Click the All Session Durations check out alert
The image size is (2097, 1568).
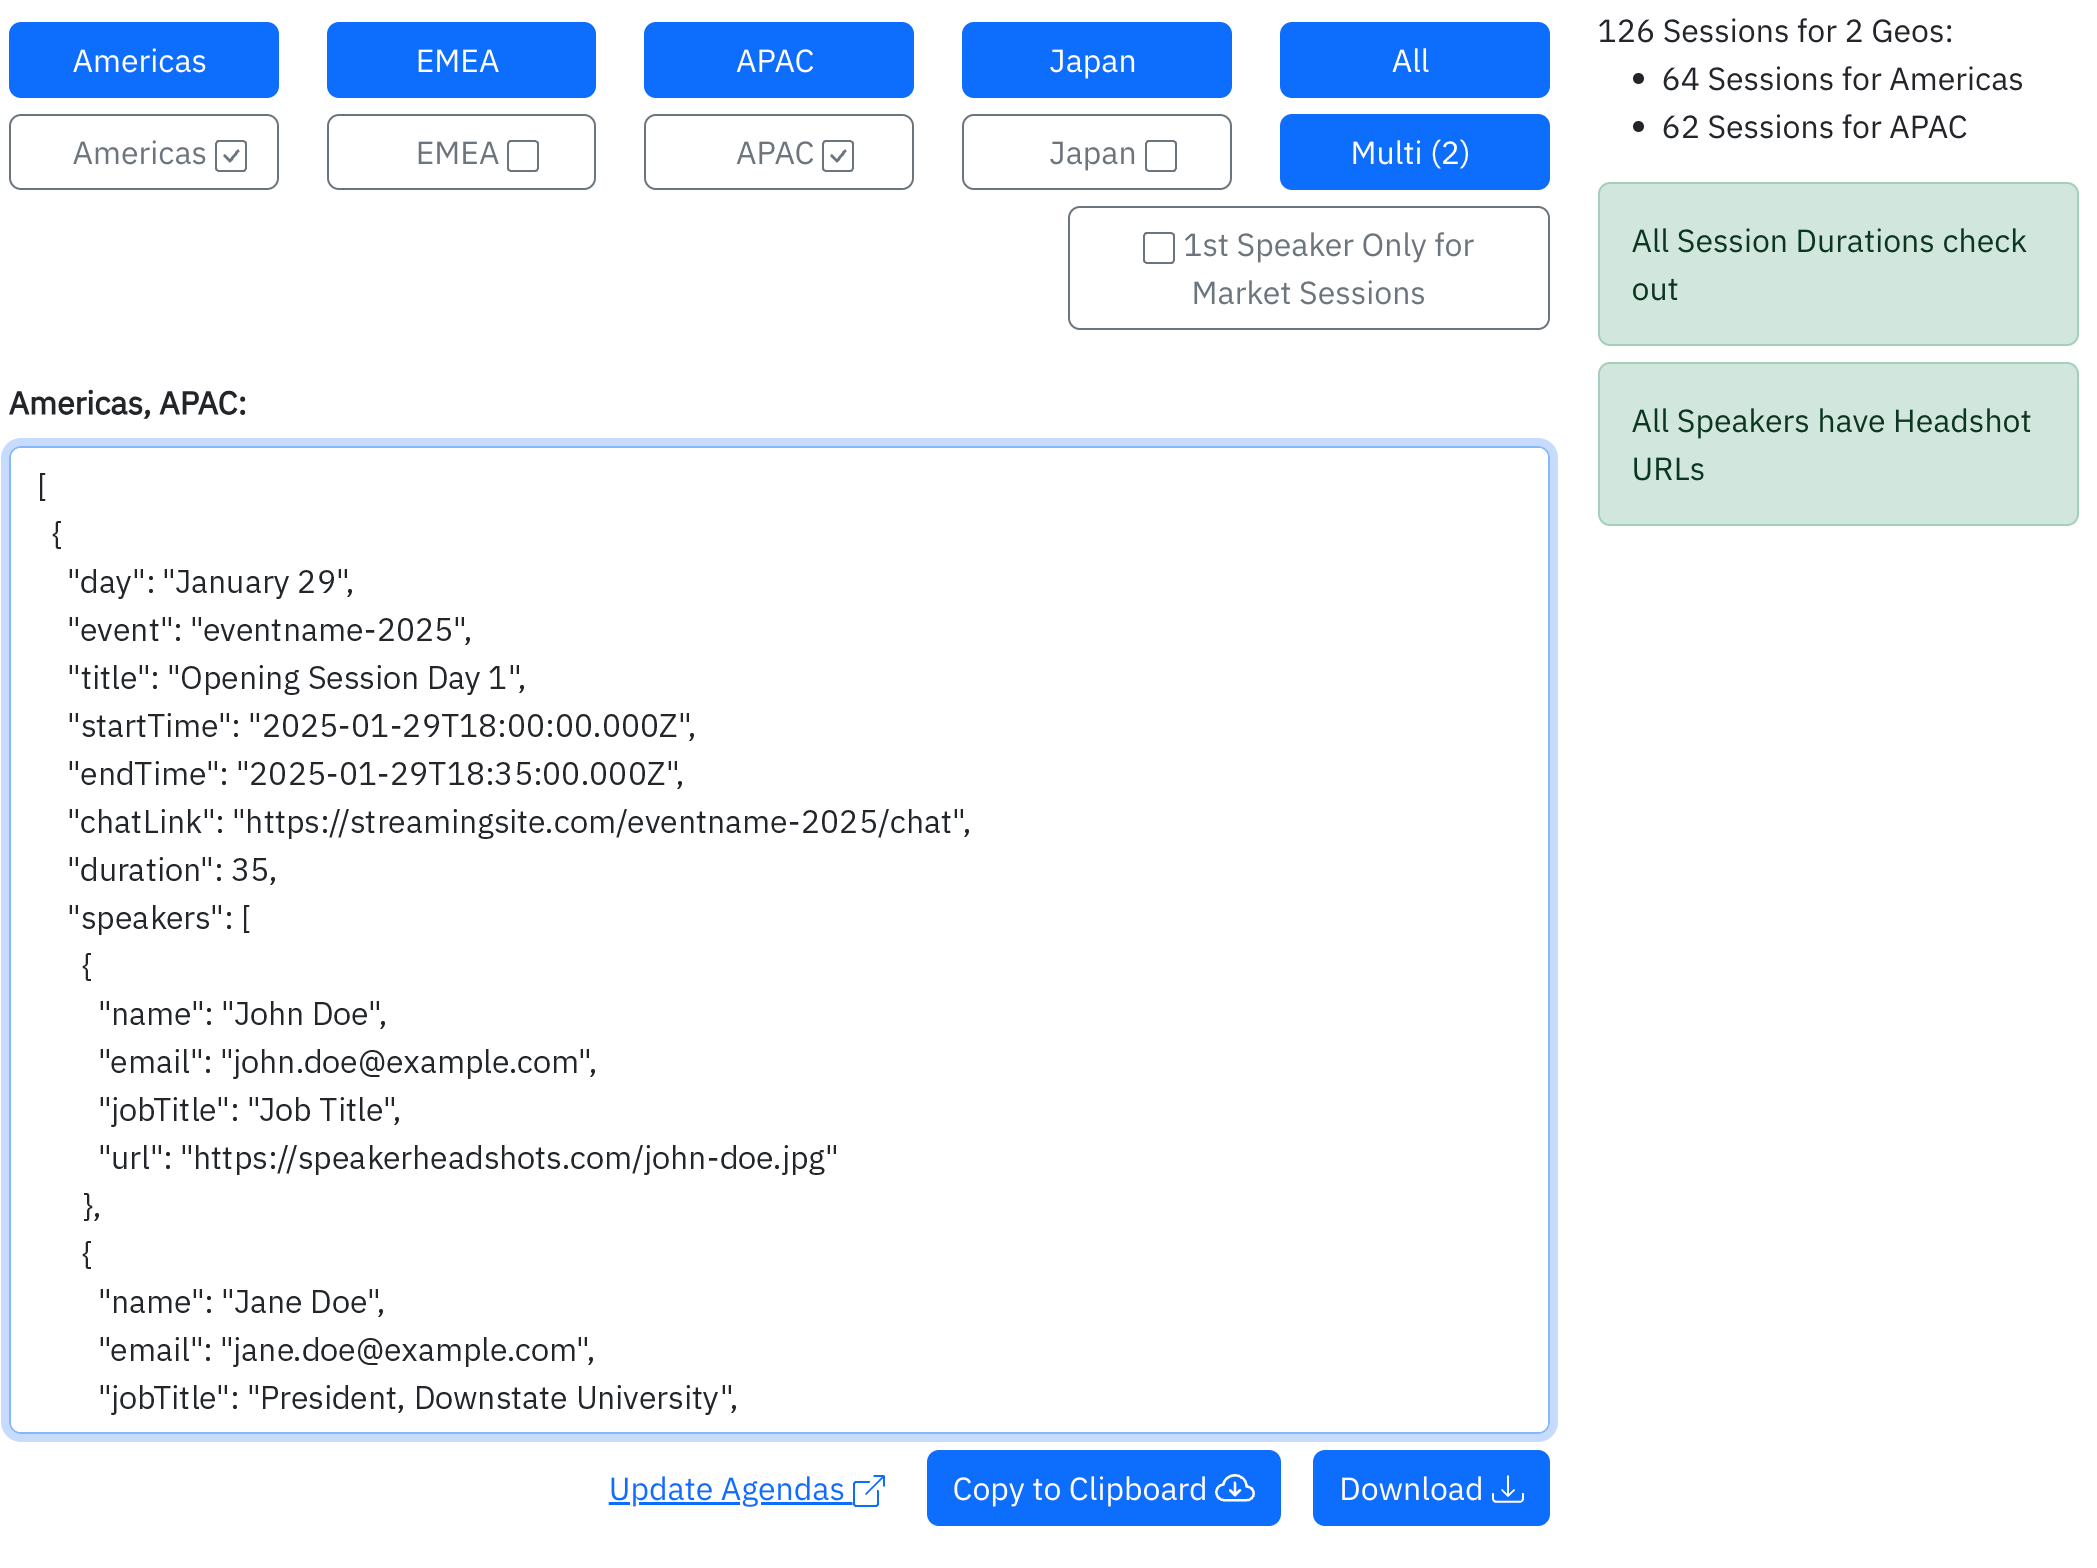(1838, 264)
